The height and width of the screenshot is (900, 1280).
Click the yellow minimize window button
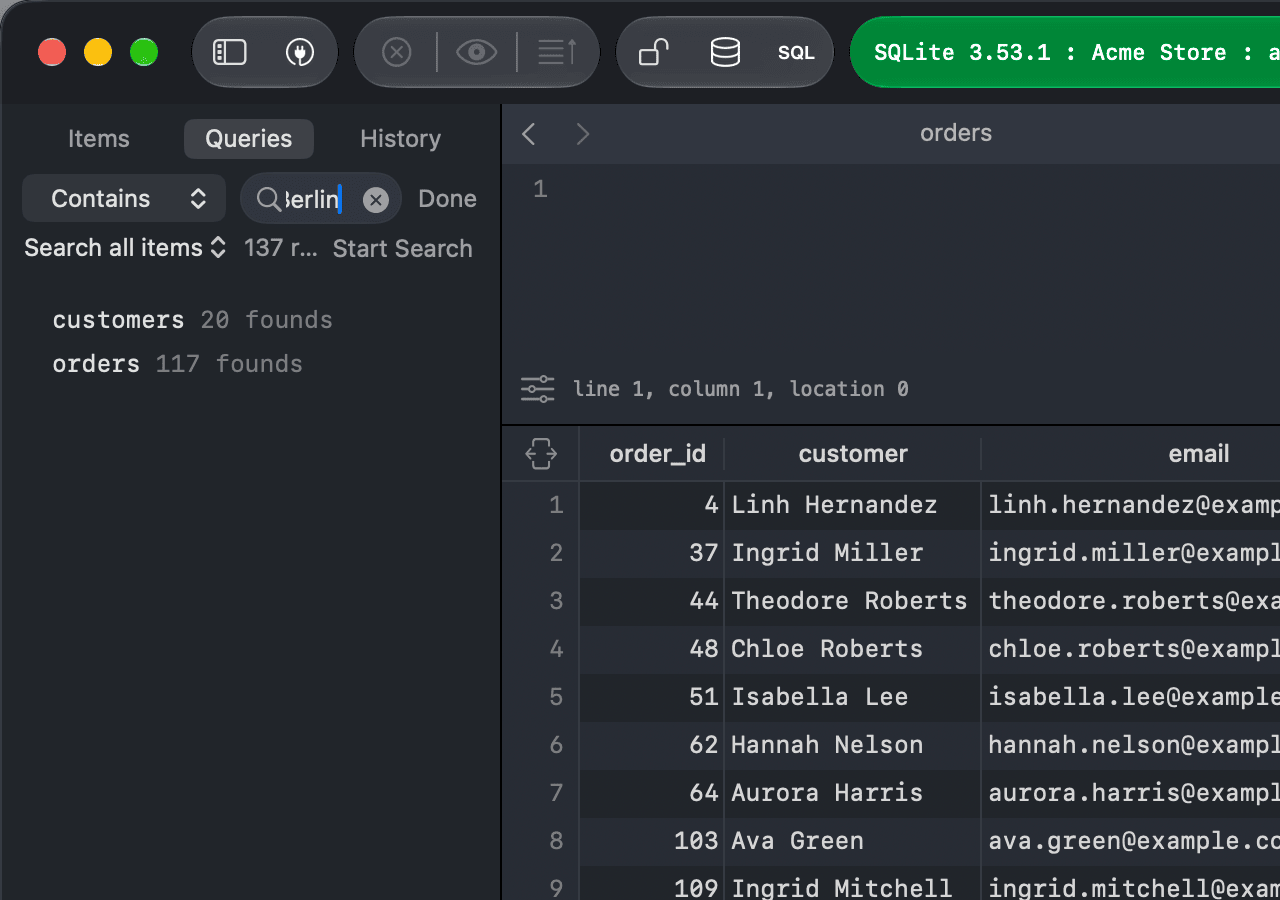98,52
